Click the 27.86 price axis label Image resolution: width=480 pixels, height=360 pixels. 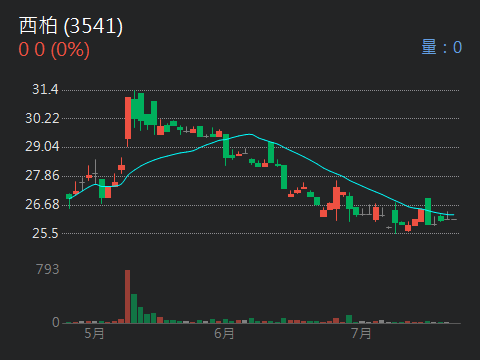(x=42, y=176)
